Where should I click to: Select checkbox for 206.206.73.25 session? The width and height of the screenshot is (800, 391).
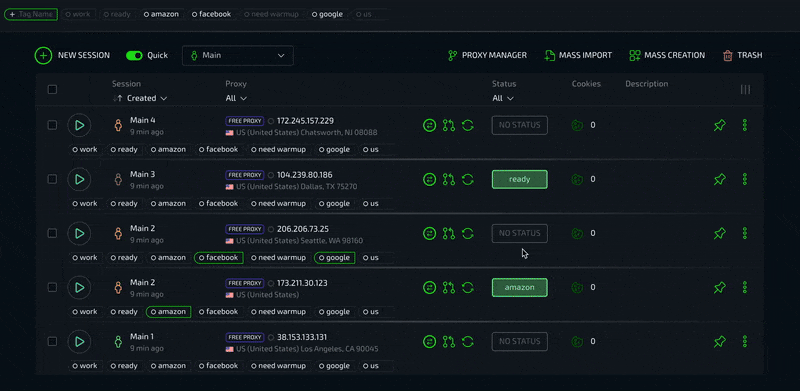(x=52, y=233)
